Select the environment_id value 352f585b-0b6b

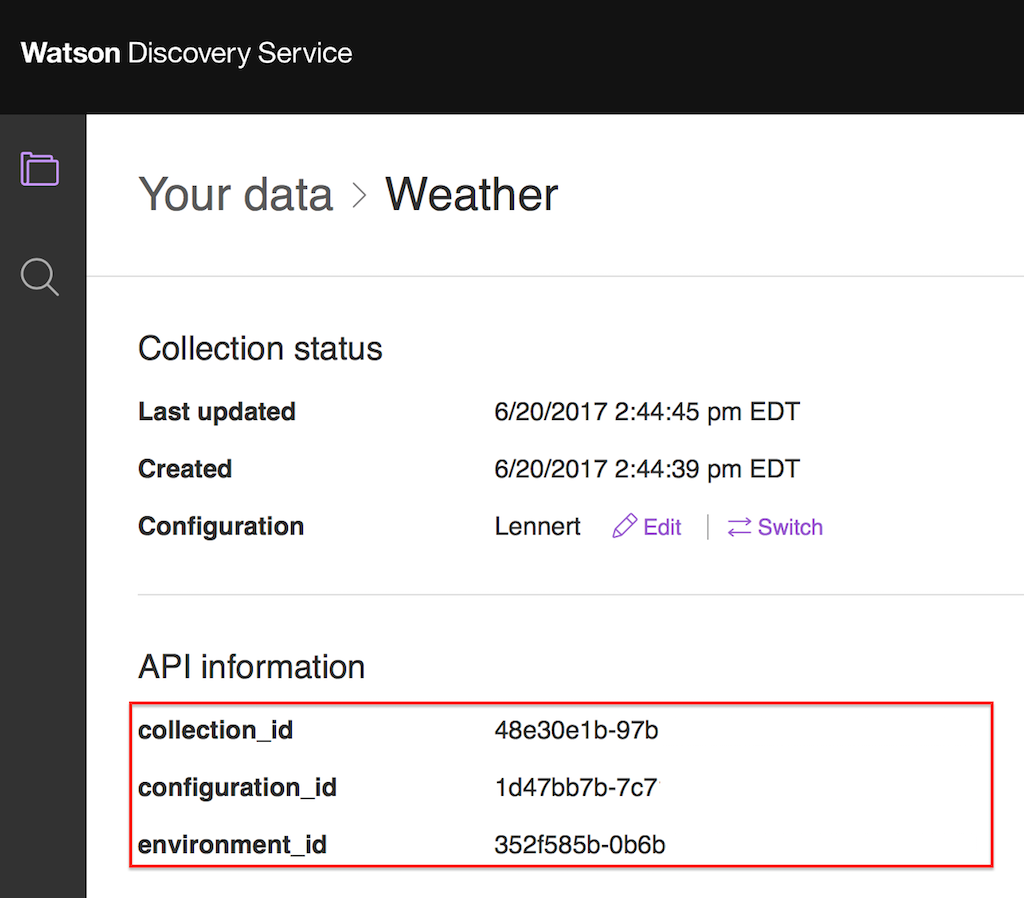click(580, 845)
